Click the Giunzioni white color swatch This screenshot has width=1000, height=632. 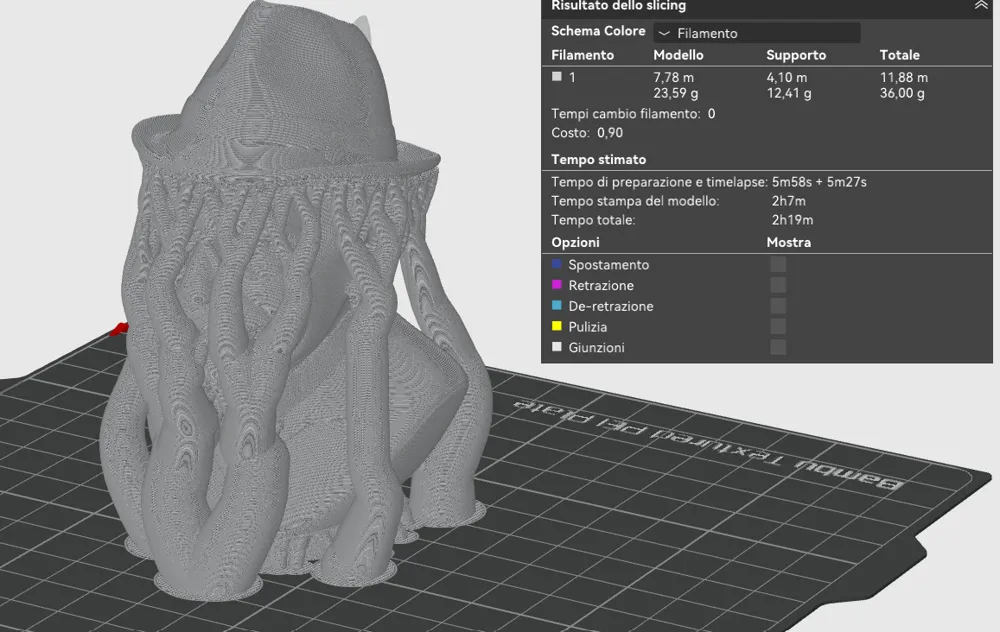coord(557,347)
